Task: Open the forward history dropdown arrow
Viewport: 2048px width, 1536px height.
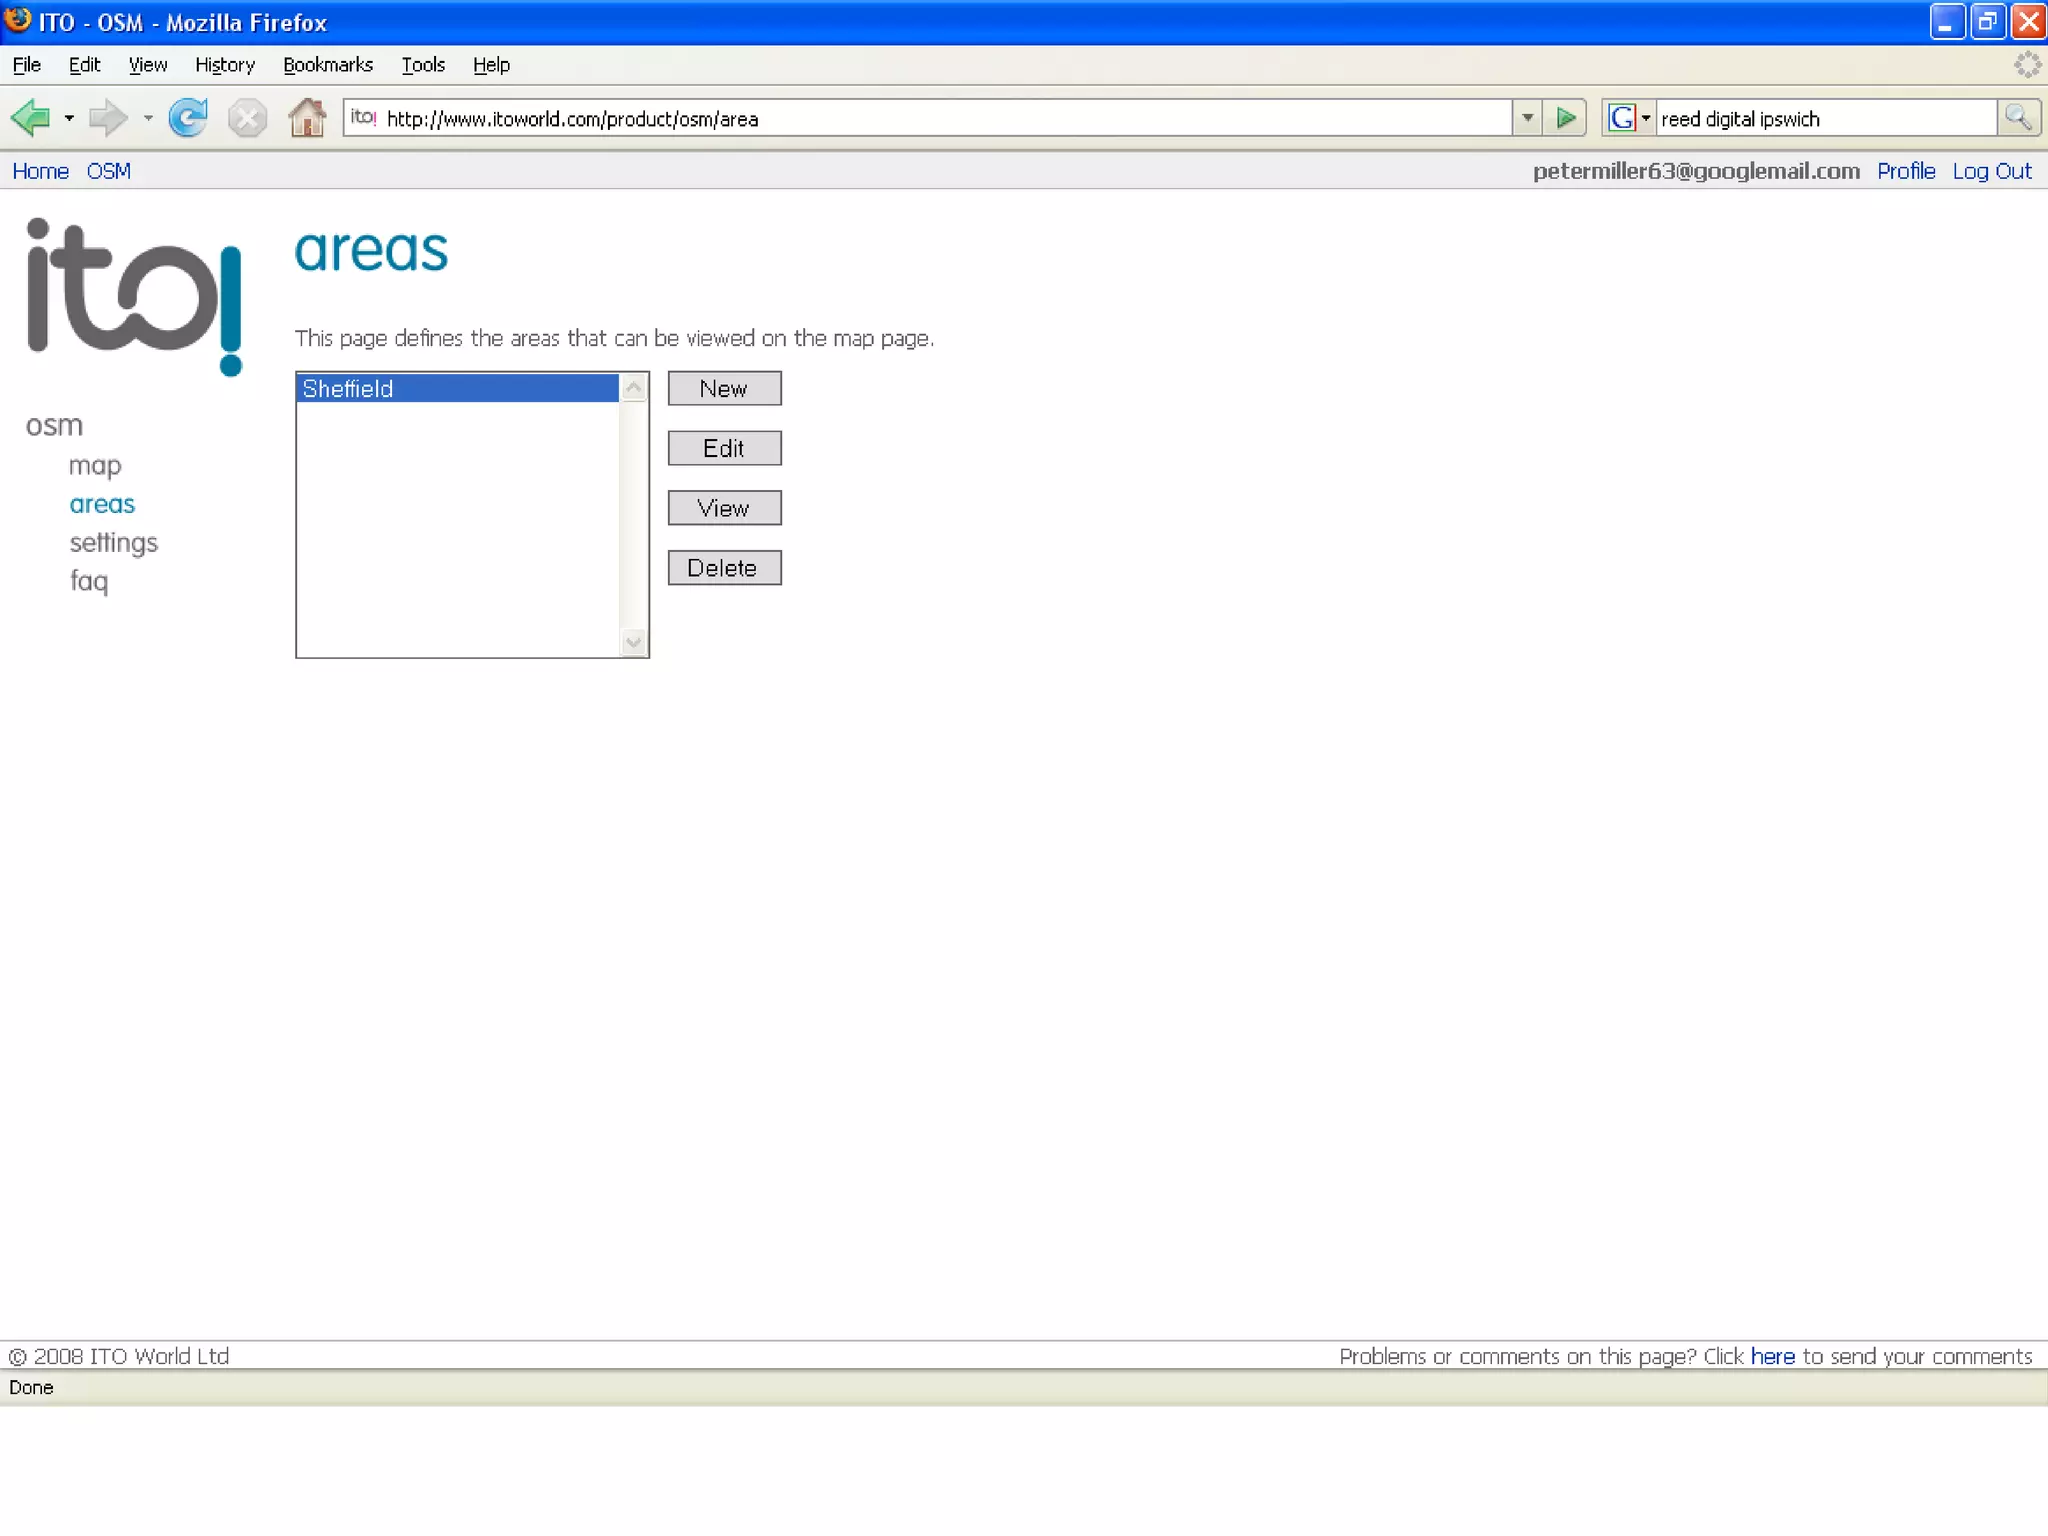Action: tap(148, 118)
